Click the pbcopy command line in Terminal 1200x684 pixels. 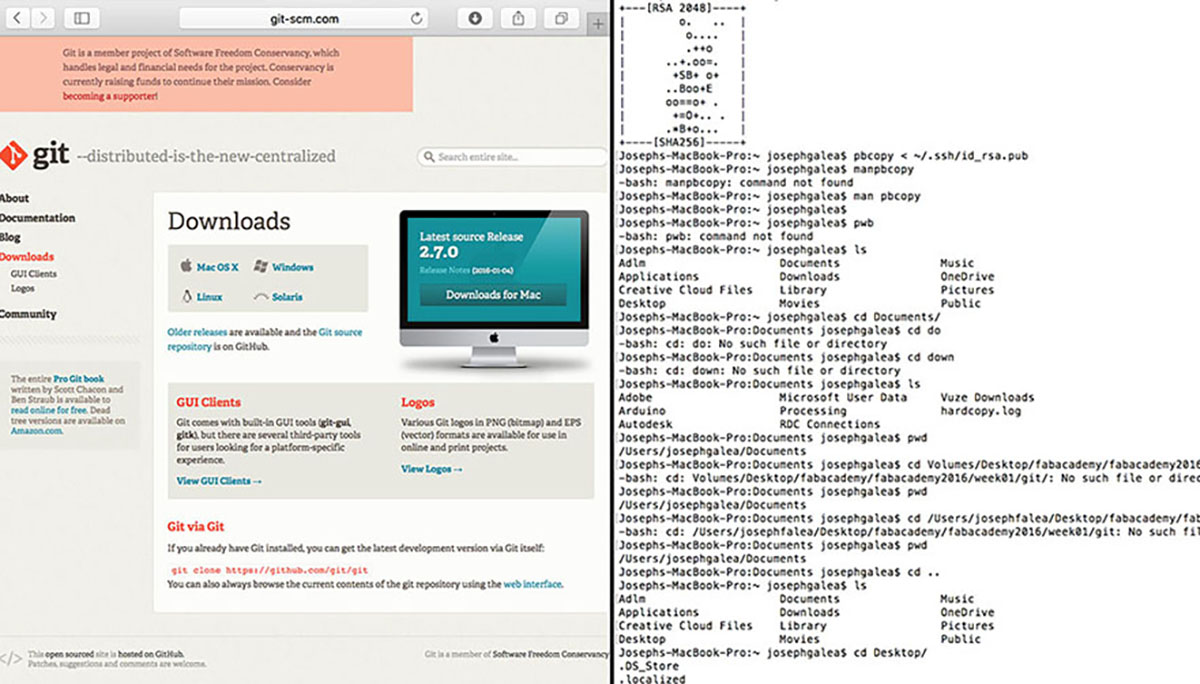pyautogui.click(x=823, y=157)
